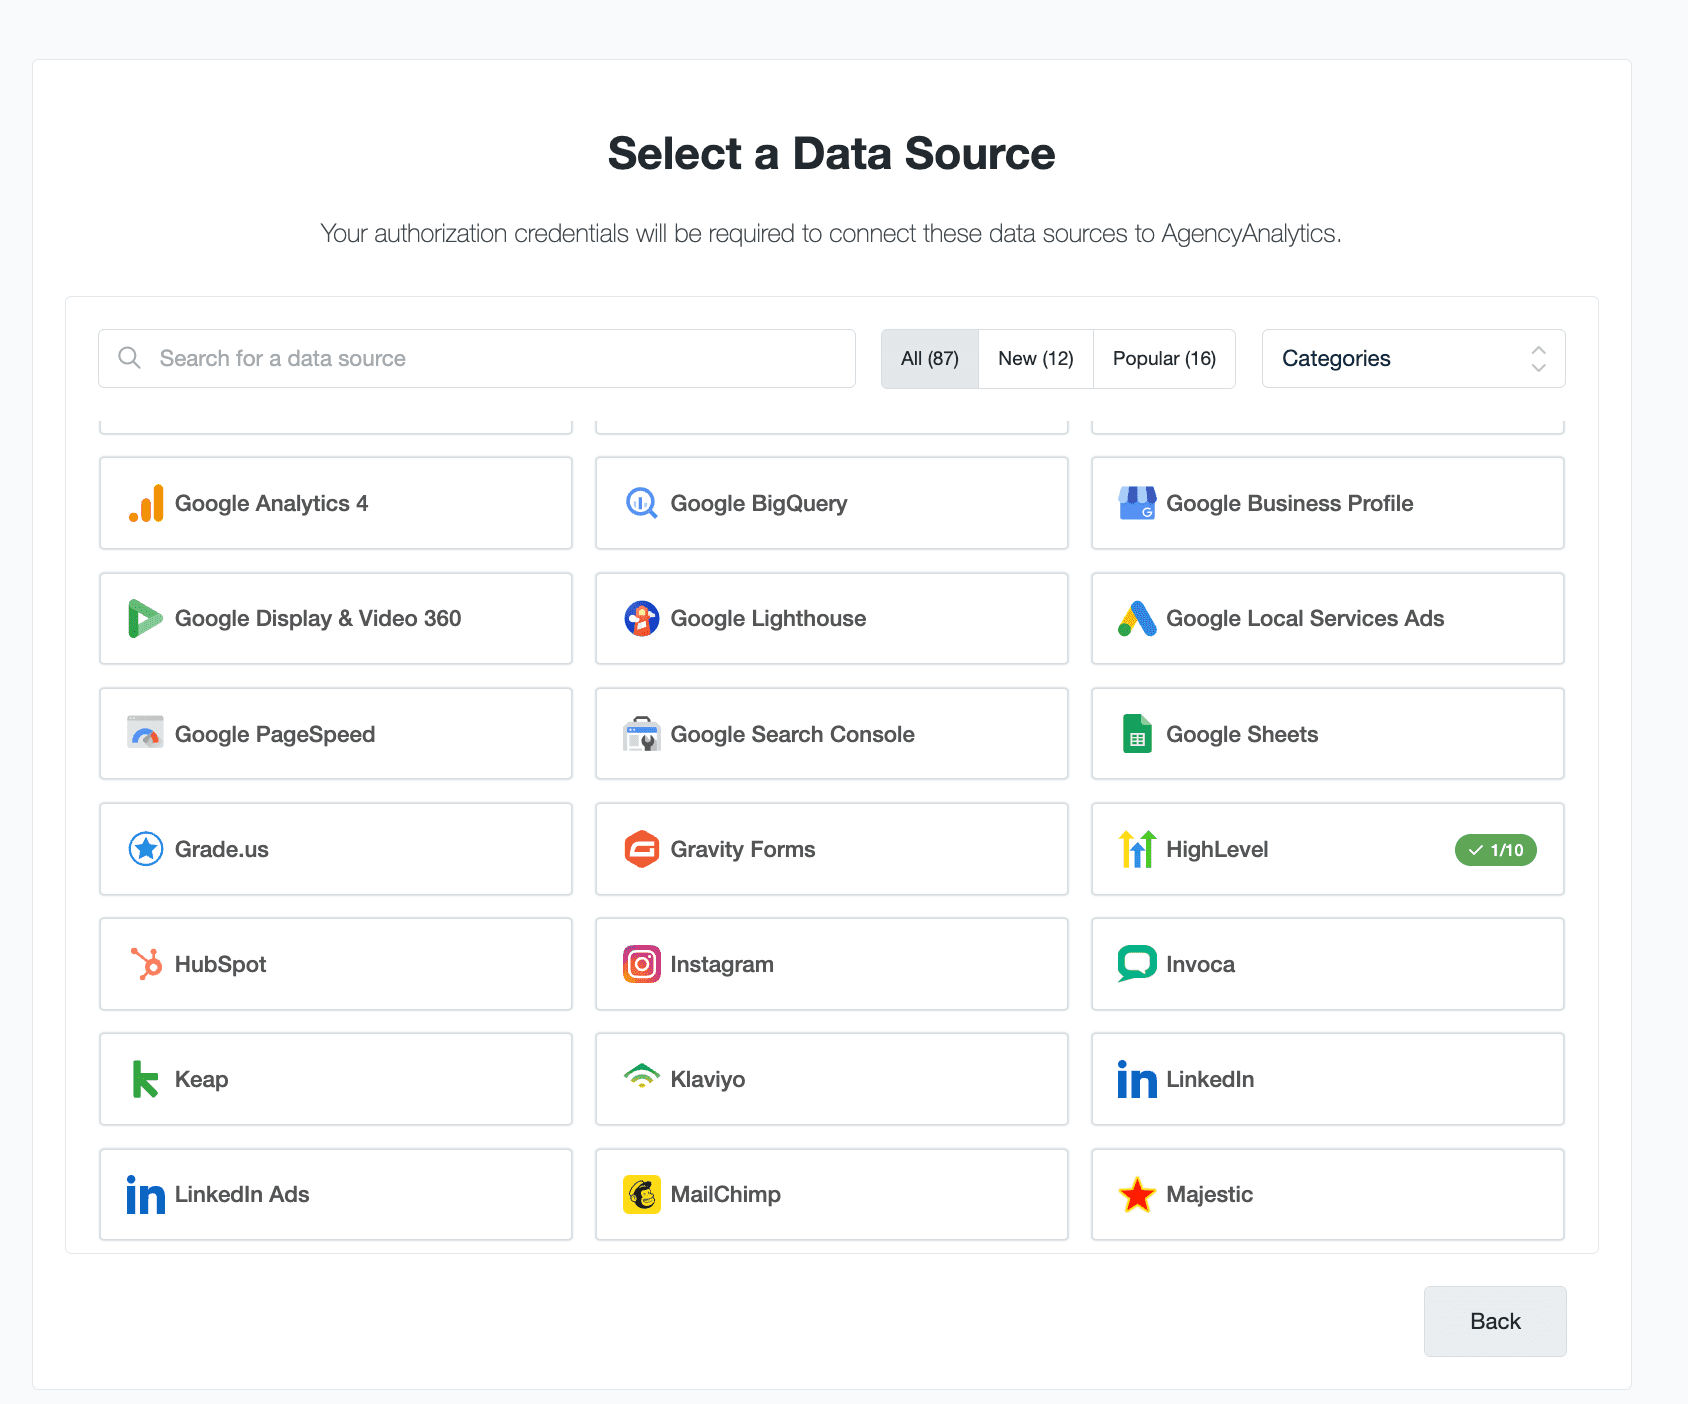The height and width of the screenshot is (1404, 1688).
Task: Expand the Categories chevron arrows
Action: click(1537, 358)
